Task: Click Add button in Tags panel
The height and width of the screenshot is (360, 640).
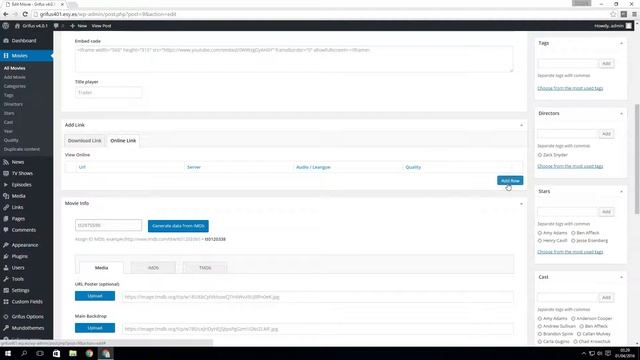Action: point(606,64)
